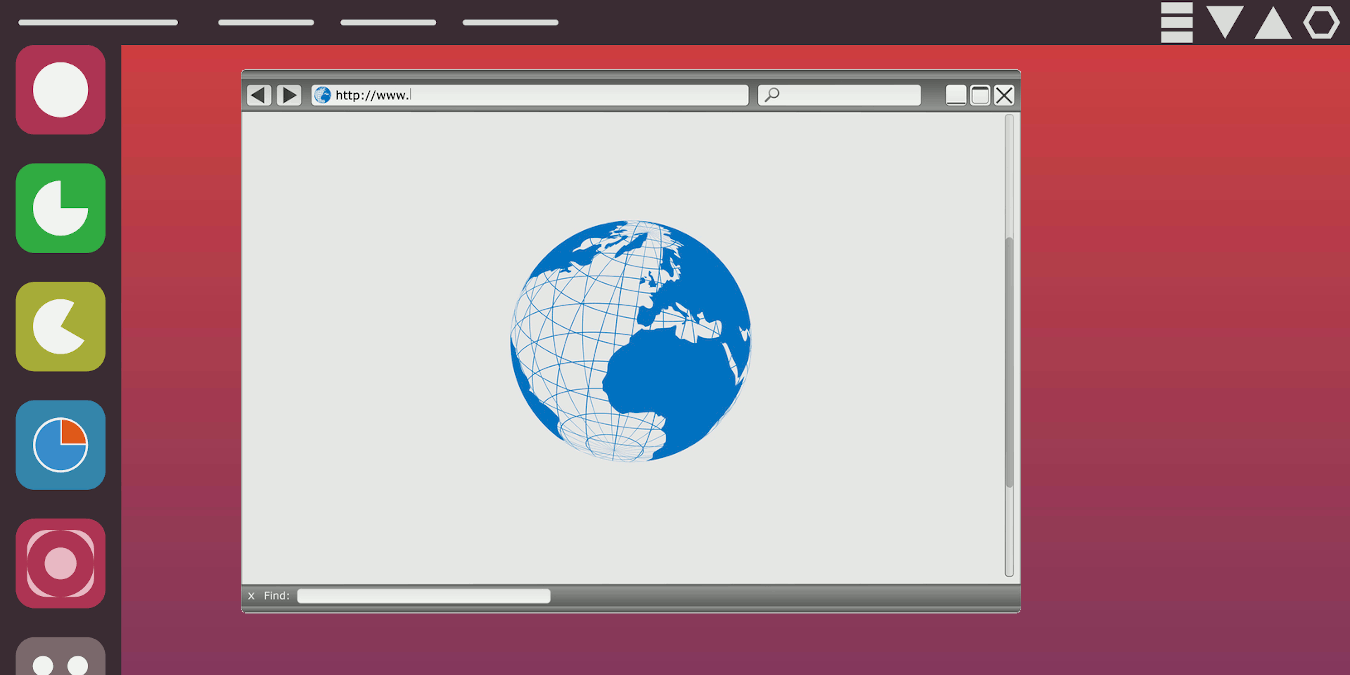
Task: Open the white circle app at the dock top
Action: 60,90
